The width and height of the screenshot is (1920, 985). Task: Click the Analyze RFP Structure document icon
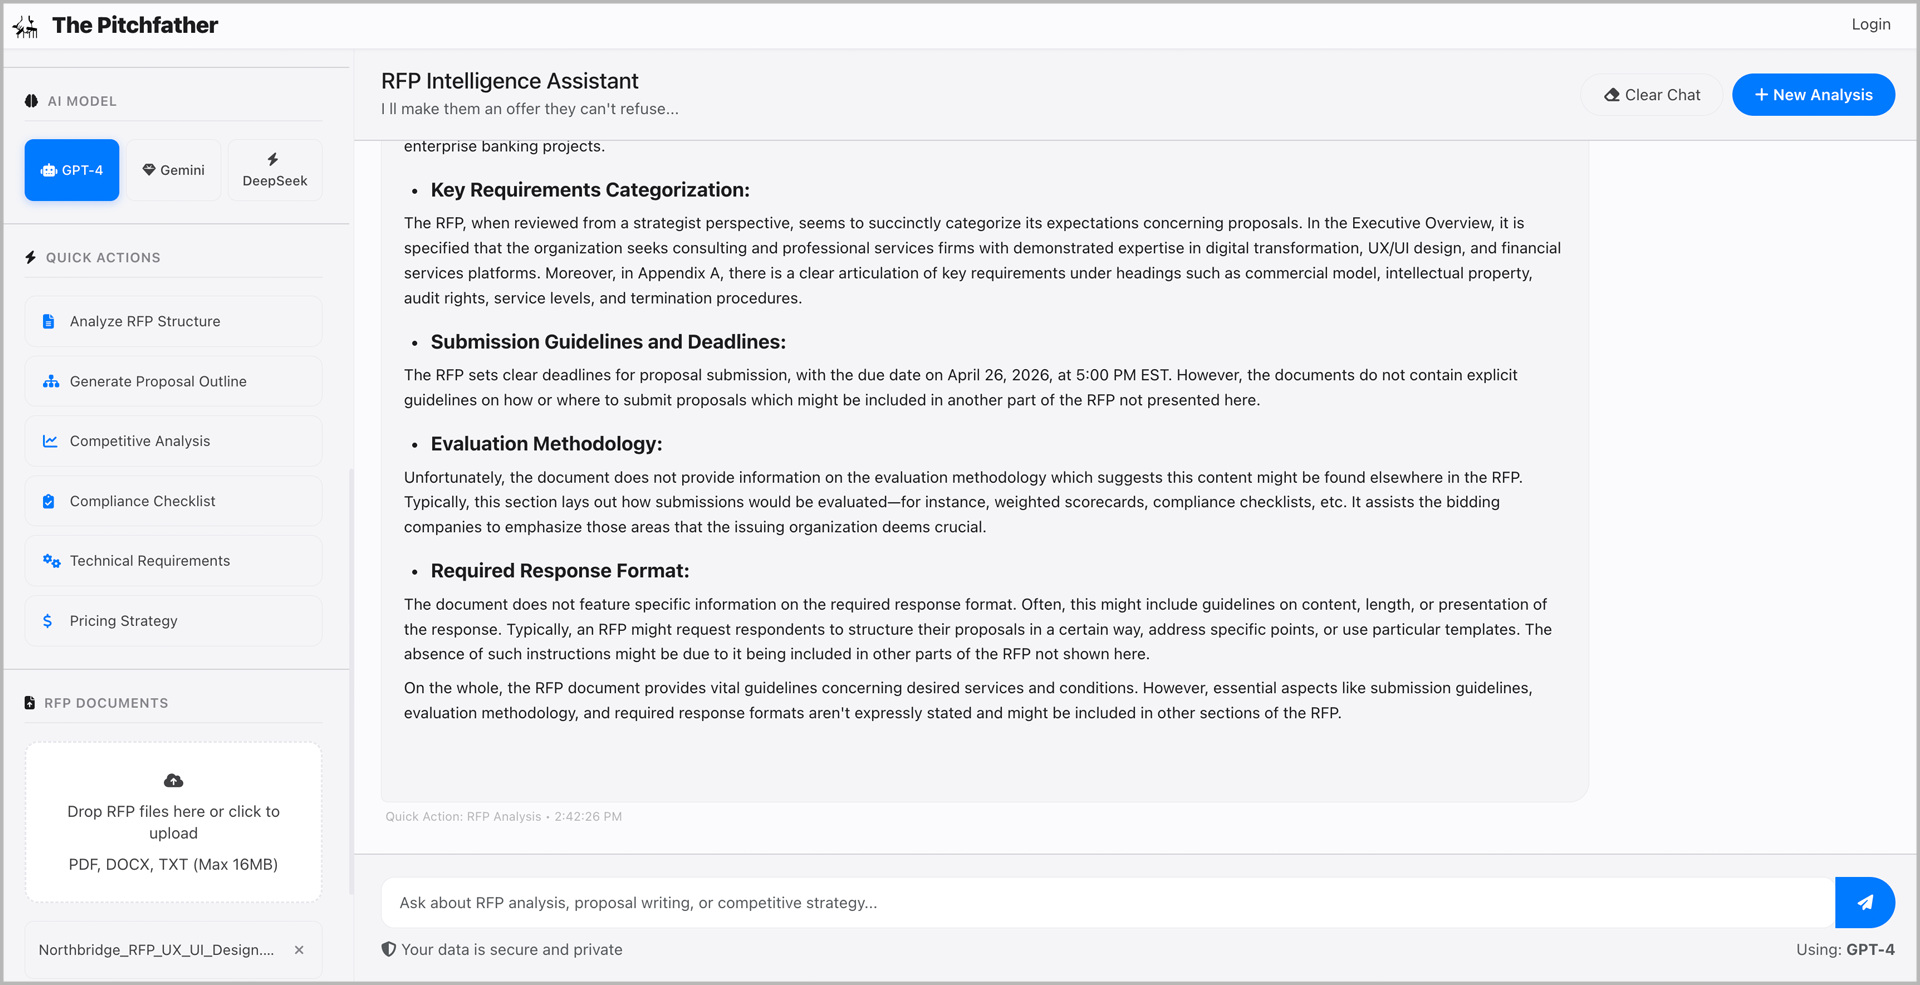coord(49,321)
